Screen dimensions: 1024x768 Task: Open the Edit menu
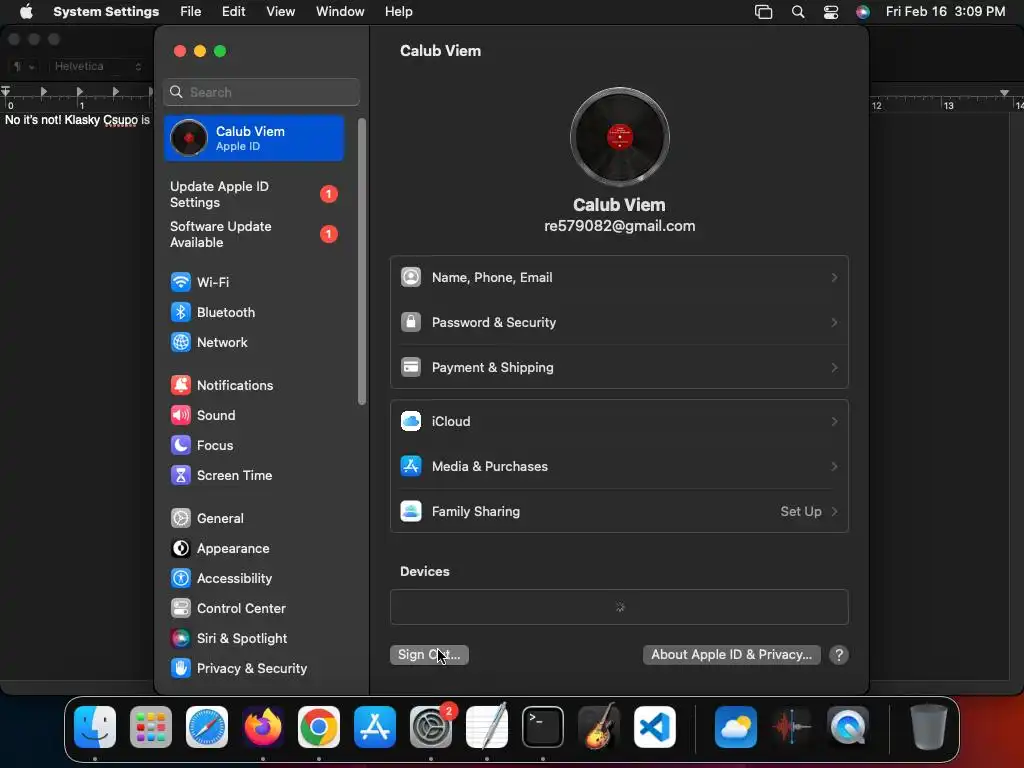[x=233, y=12]
